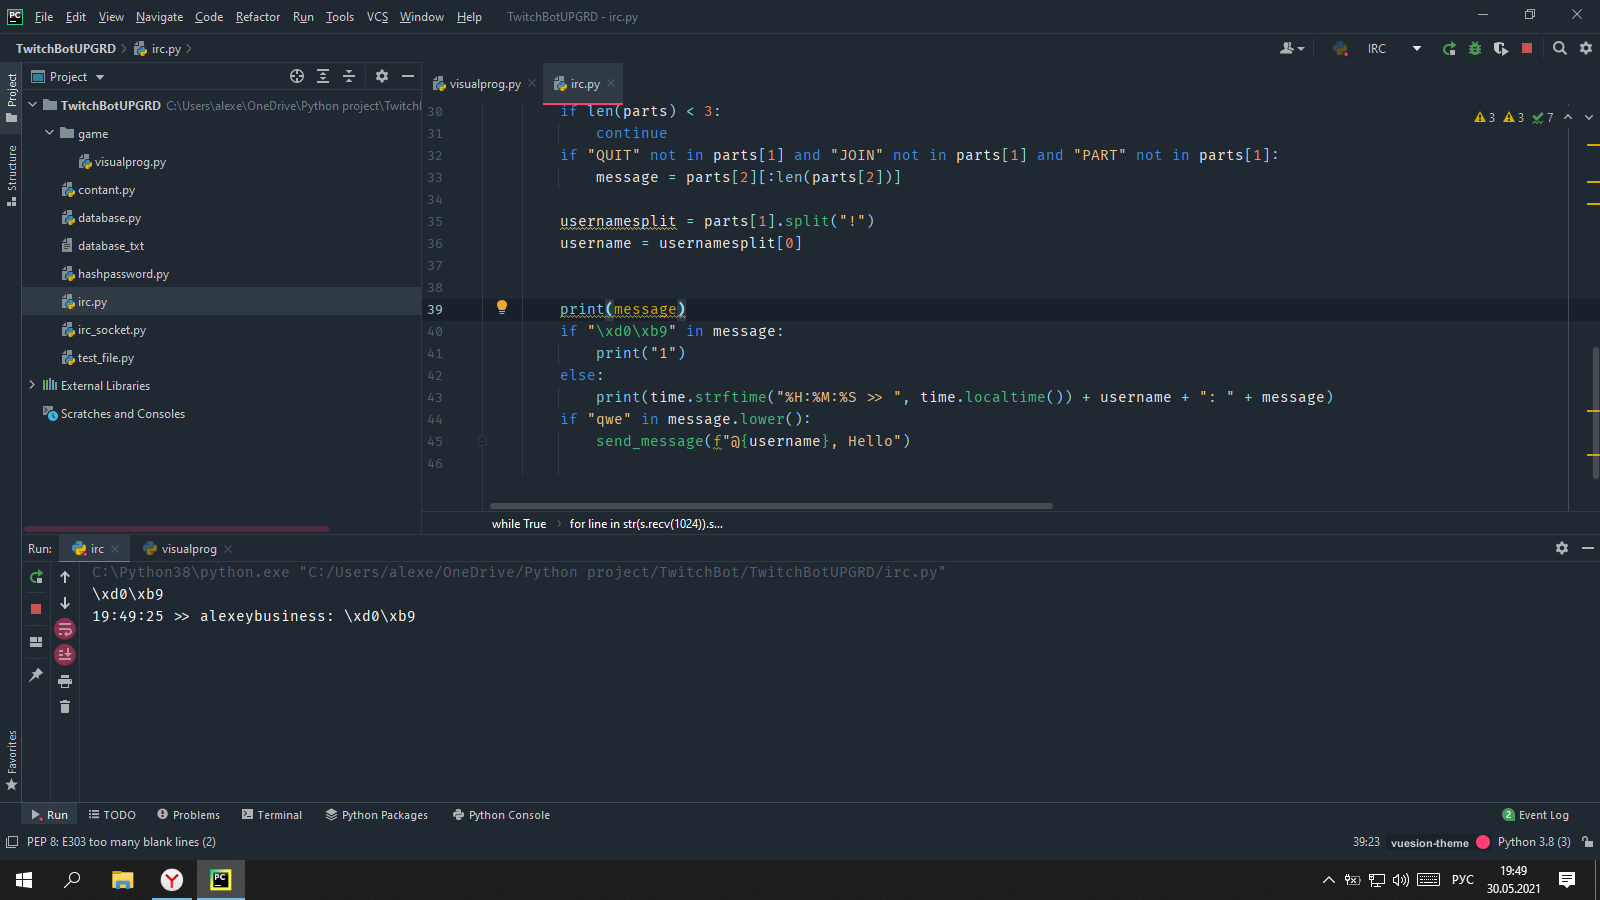The image size is (1600, 900).
Task: Open irc_socket.py in the project tree
Action: coord(111,330)
